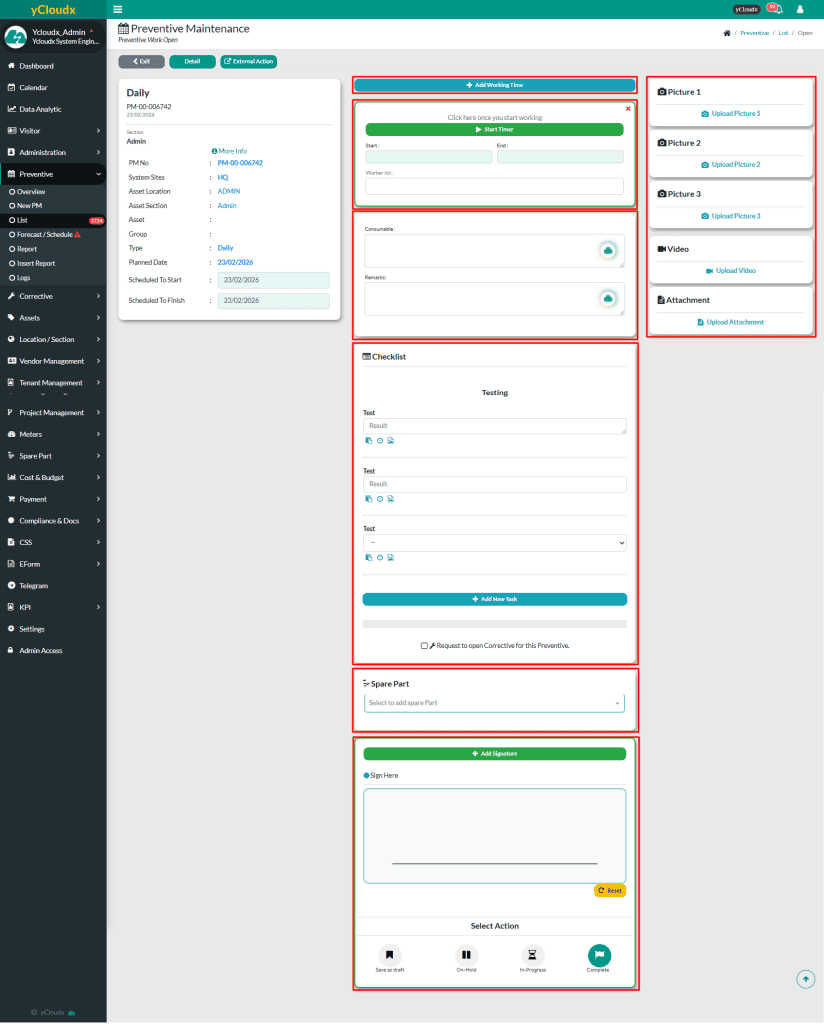Click the cloud icon in Consumable field
The height and width of the screenshot is (1024, 824).
[x=607, y=251]
